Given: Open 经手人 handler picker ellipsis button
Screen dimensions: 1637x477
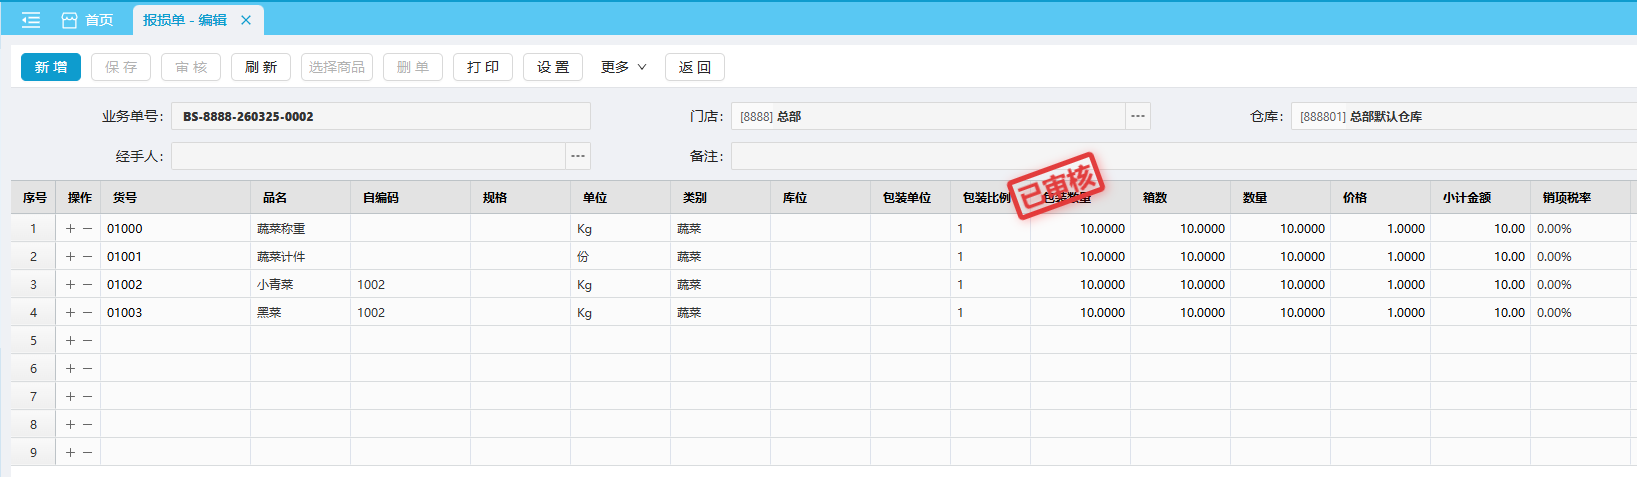Looking at the screenshot, I should coord(578,156).
